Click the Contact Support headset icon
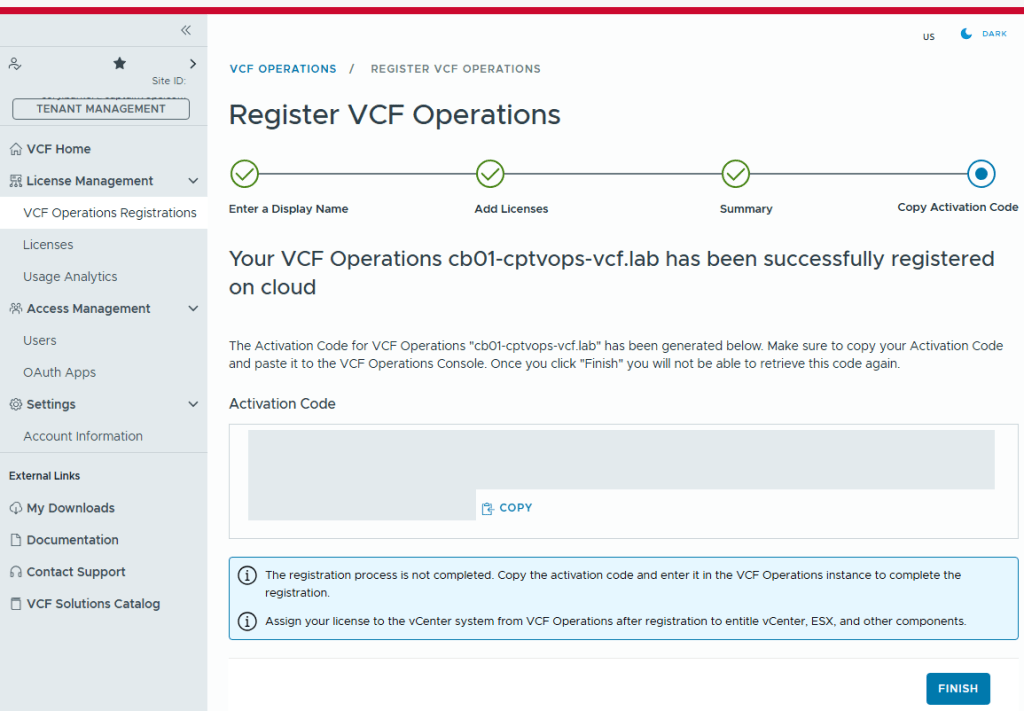This screenshot has height=711, width=1024. click(15, 572)
